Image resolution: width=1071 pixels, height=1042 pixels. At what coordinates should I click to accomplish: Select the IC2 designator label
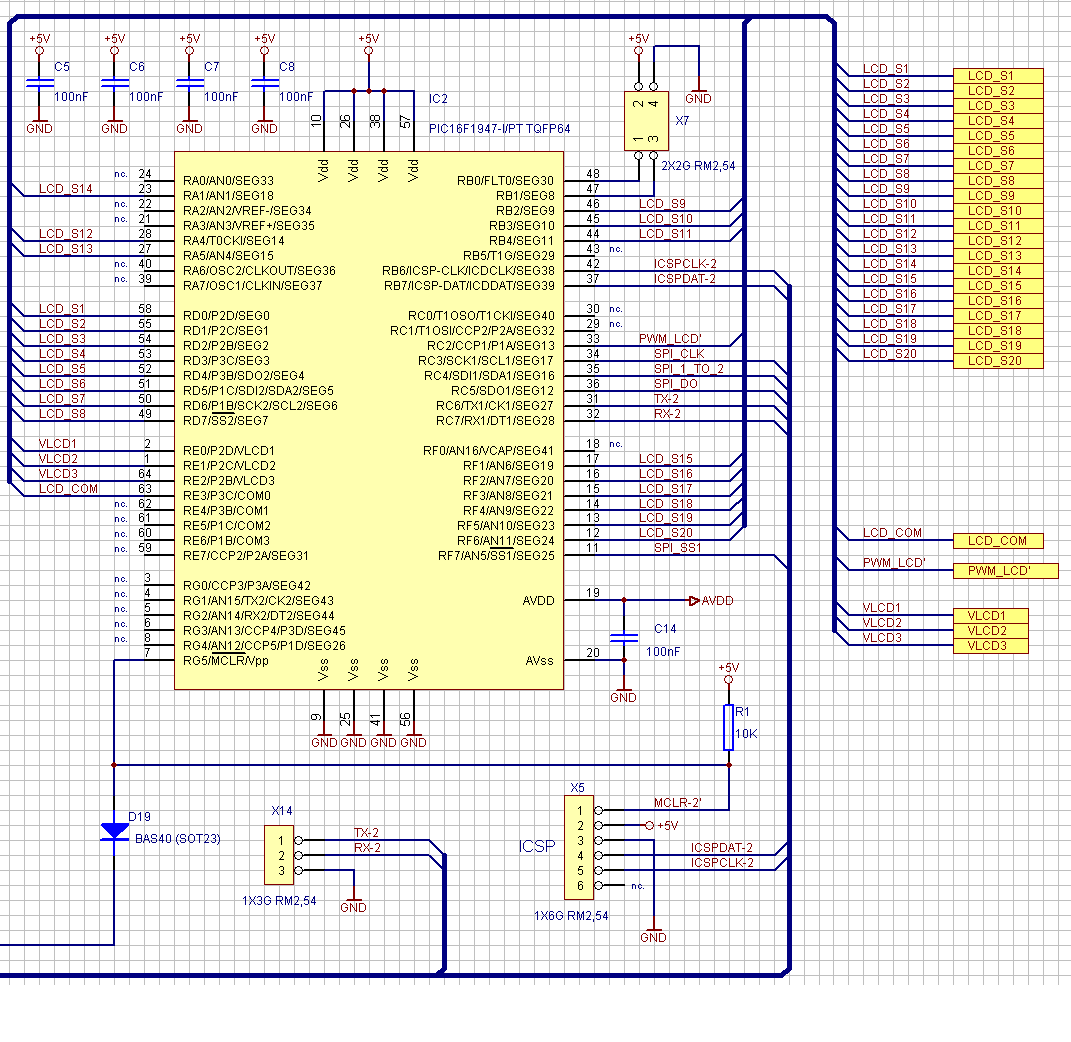[439, 99]
